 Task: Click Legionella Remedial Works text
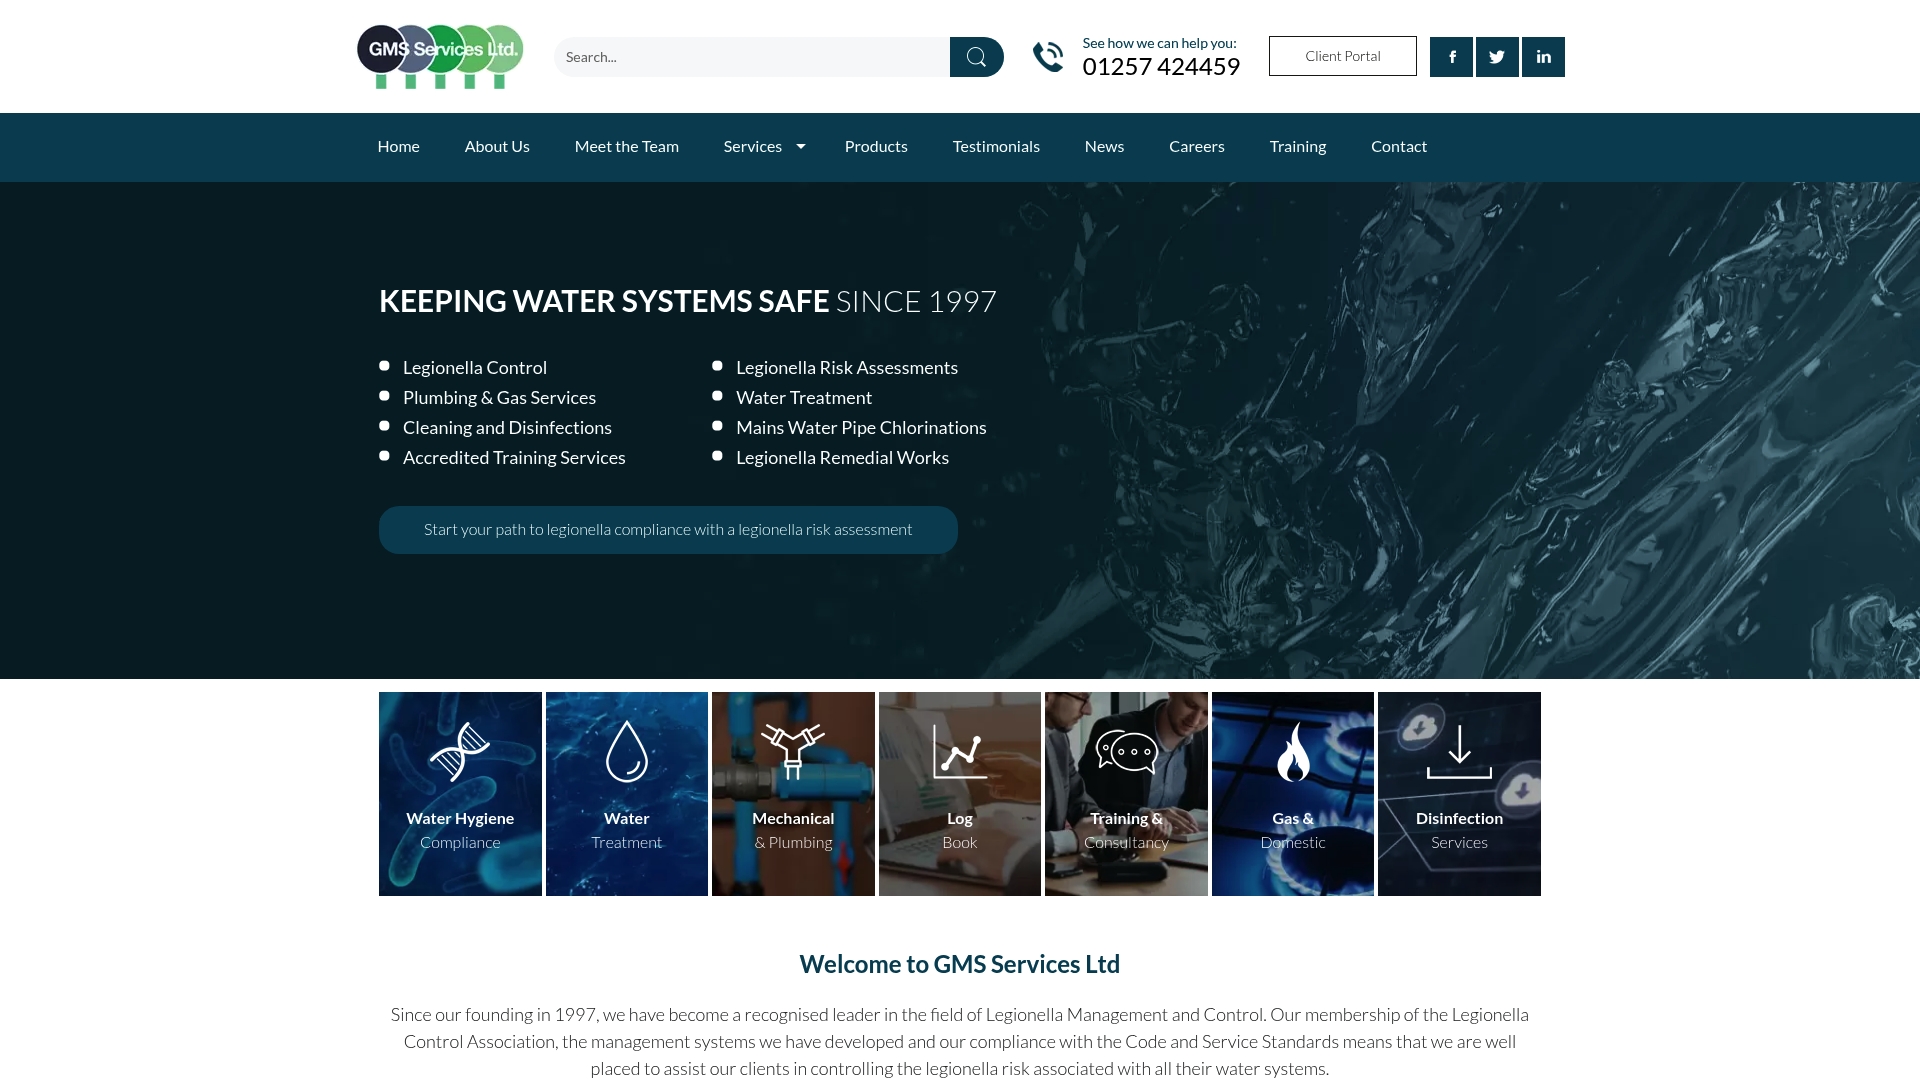point(842,458)
